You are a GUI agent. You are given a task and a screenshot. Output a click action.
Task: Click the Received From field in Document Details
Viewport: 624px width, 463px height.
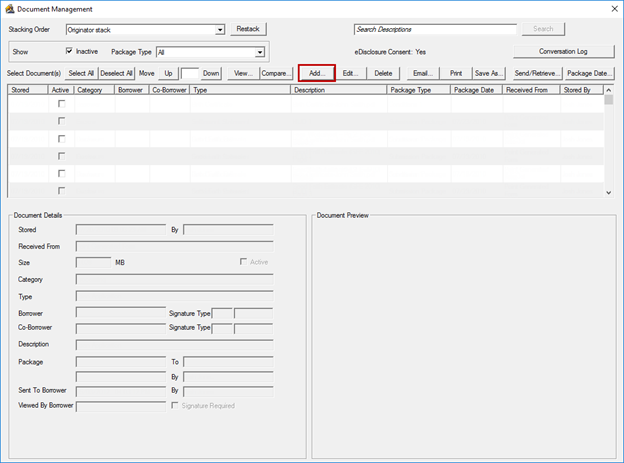pos(175,246)
